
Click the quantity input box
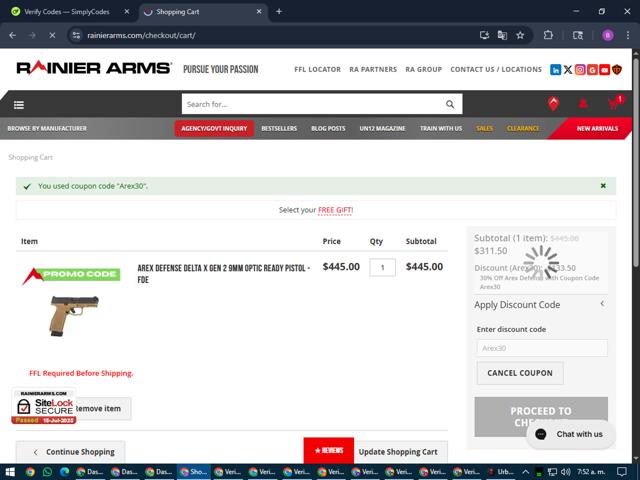coord(382,268)
